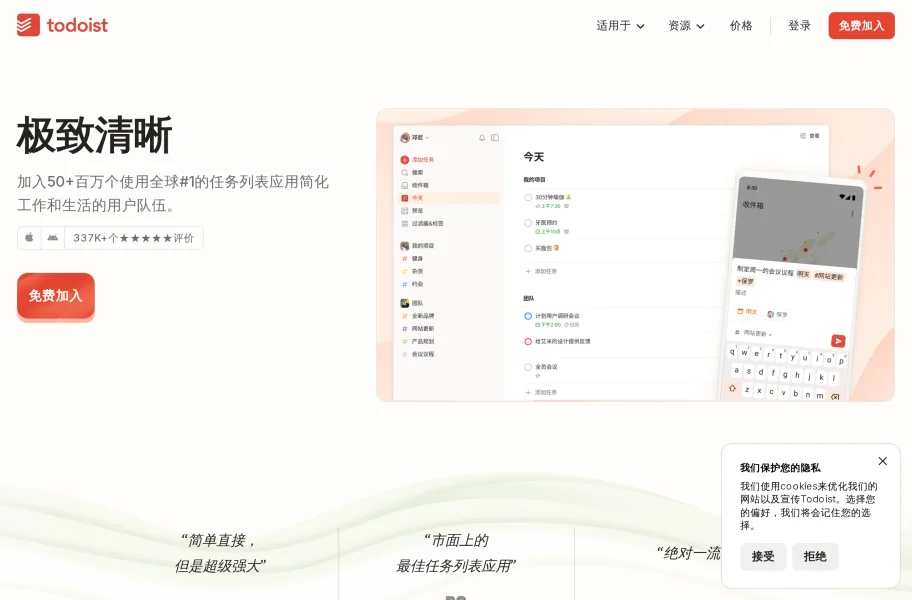Click the backspace key on phone keyboard

pos(835,397)
